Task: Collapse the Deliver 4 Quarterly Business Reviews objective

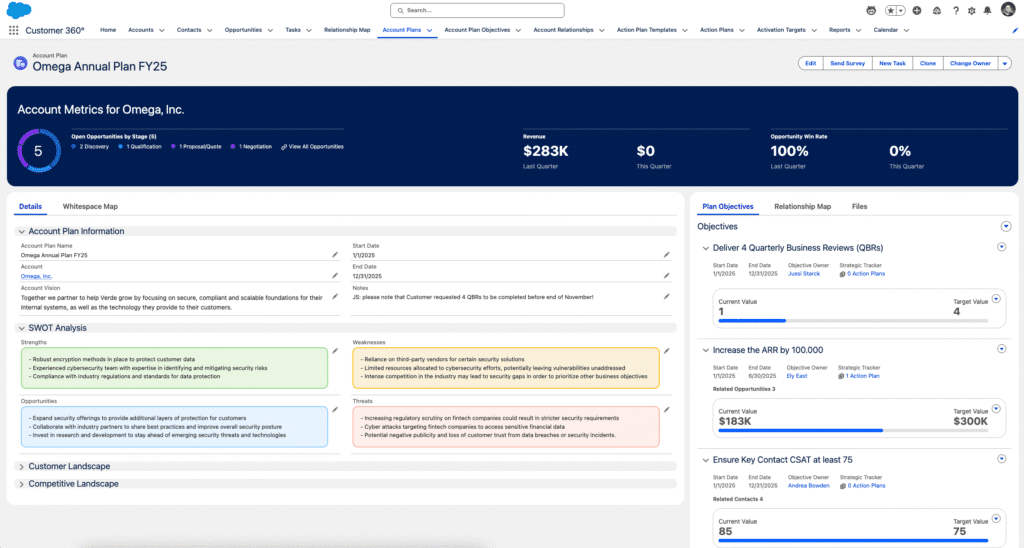Action: coord(705,248)
